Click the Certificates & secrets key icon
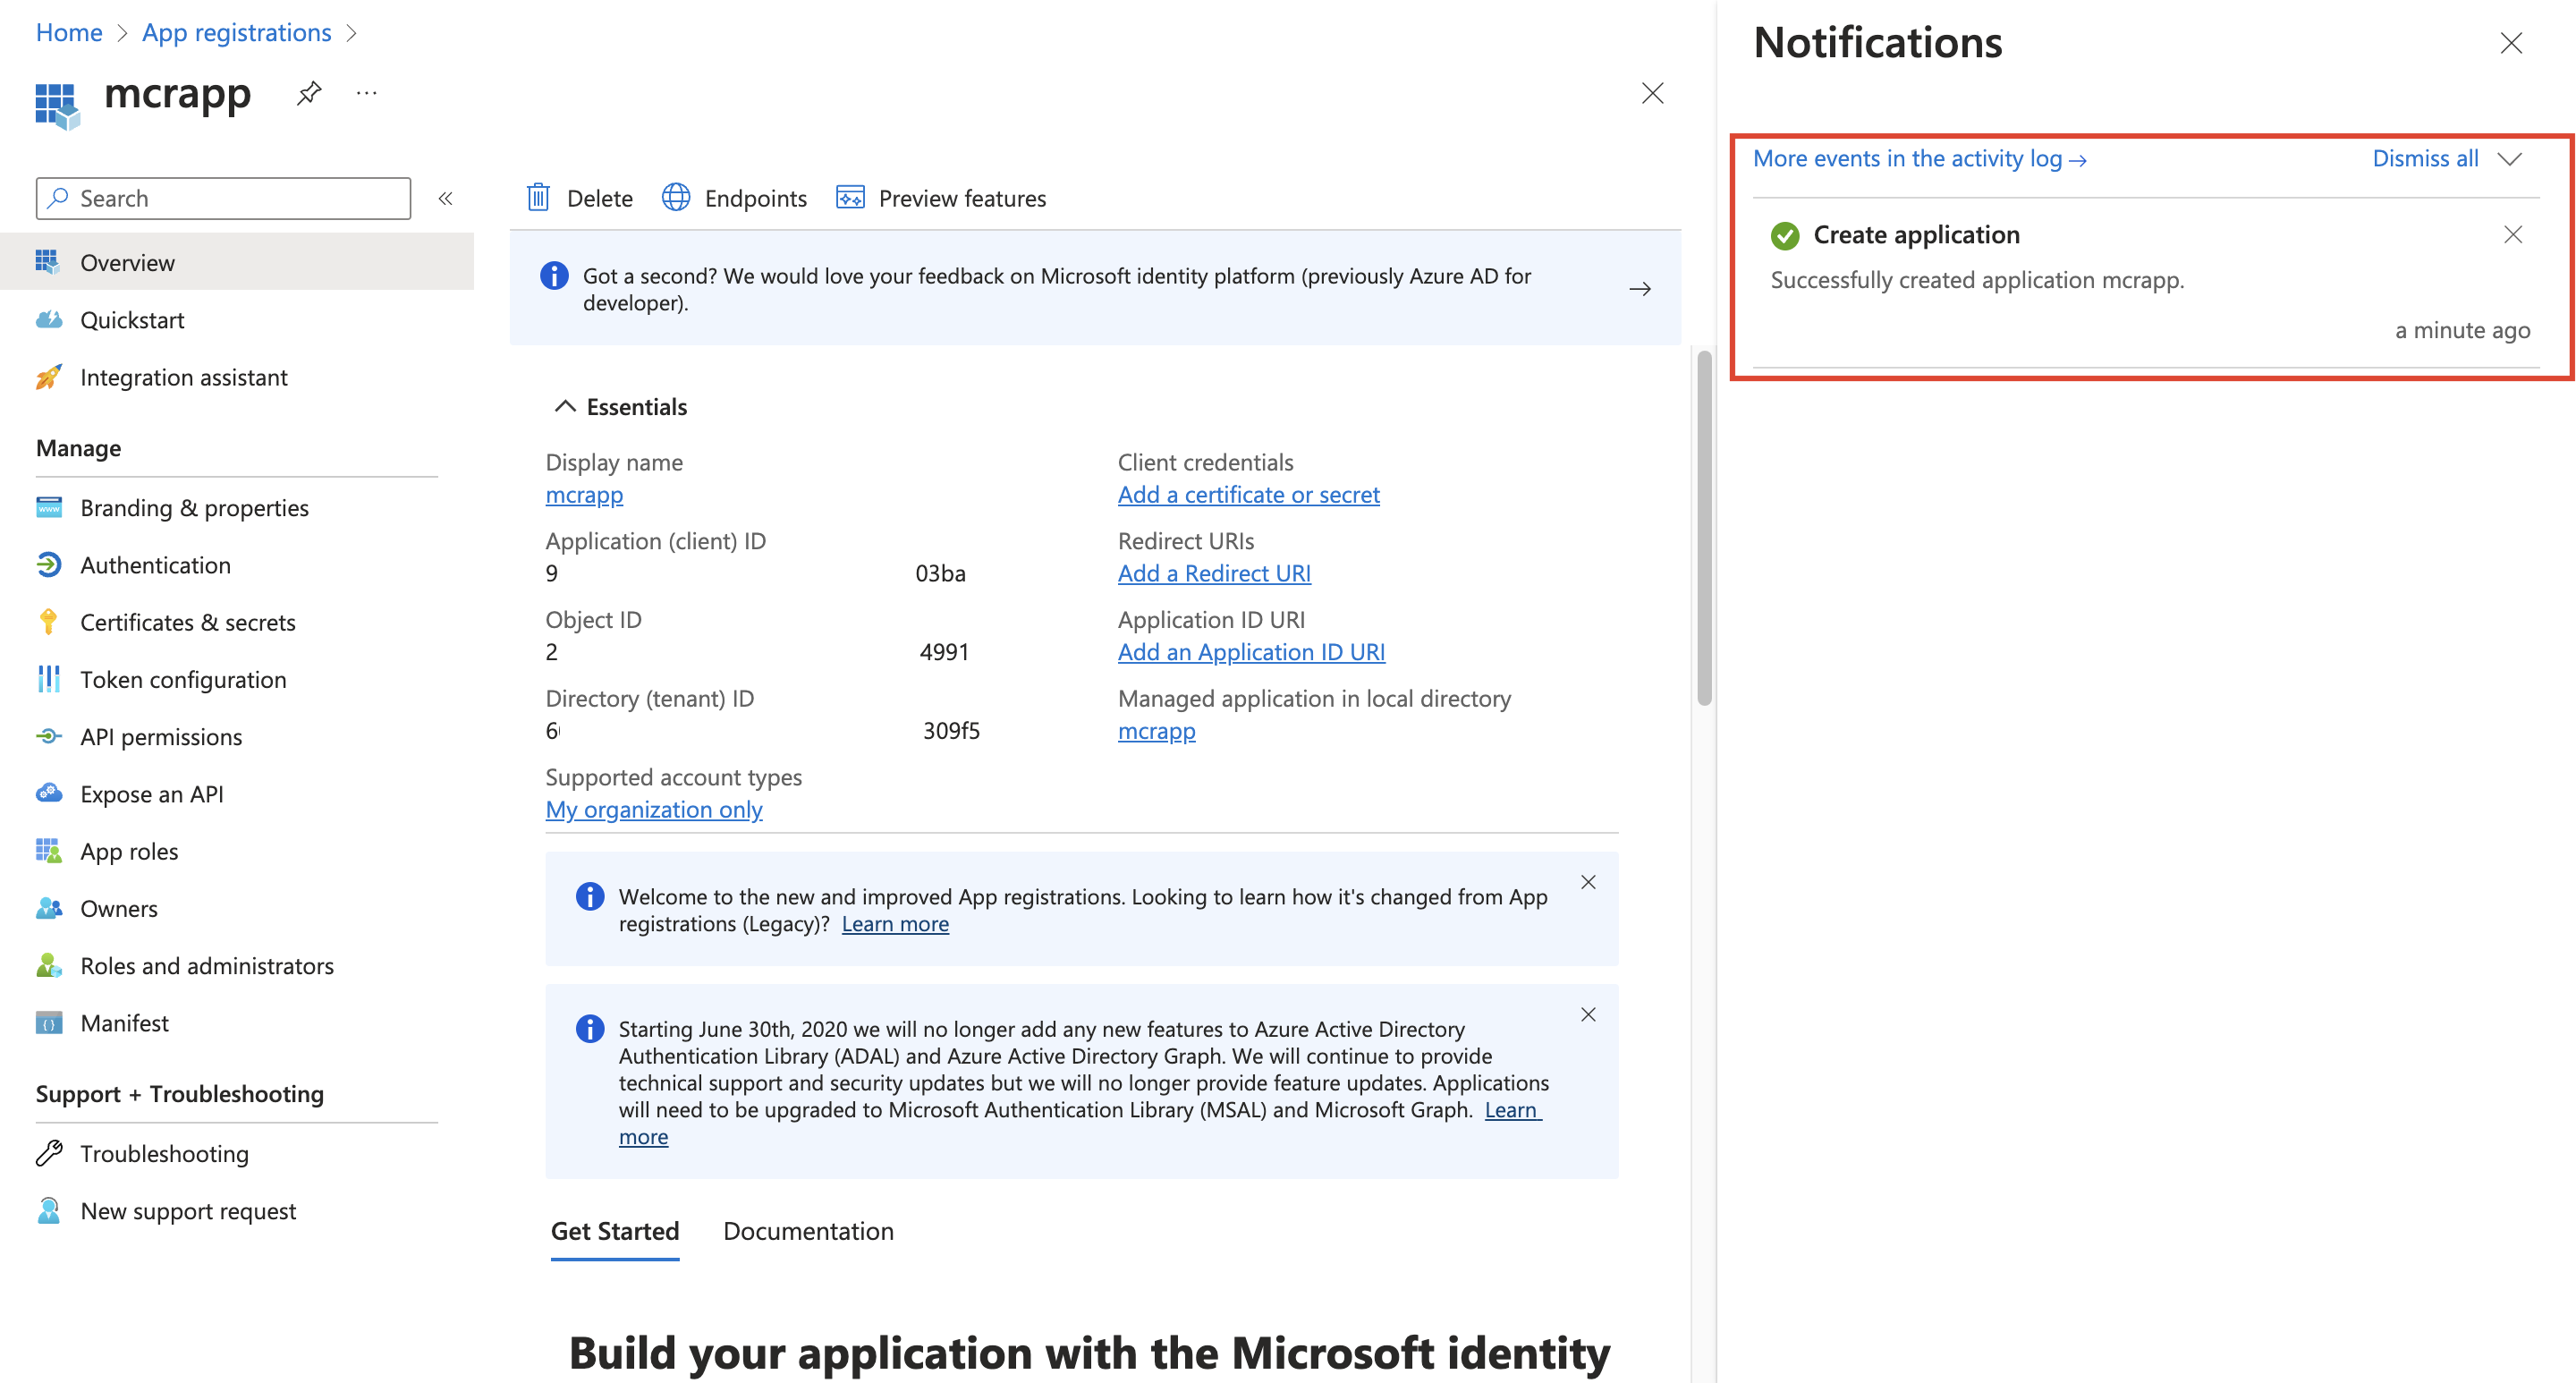This screenshot has width=2576, height=1383. (48, 621)
